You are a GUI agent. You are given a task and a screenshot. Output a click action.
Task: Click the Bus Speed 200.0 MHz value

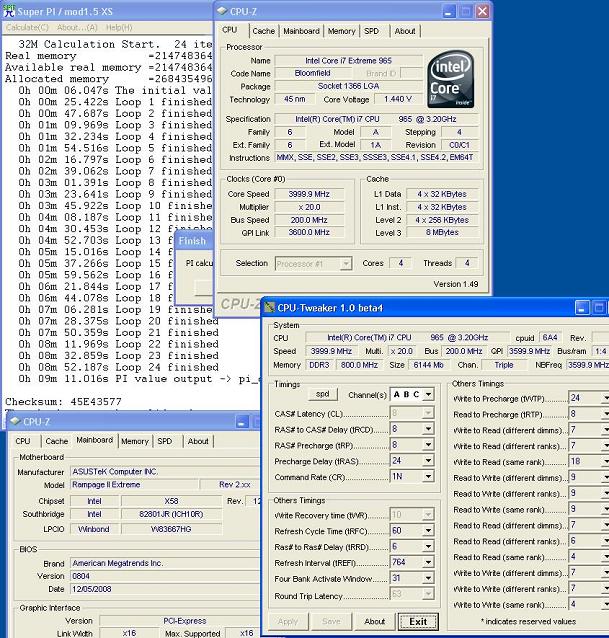309,220
